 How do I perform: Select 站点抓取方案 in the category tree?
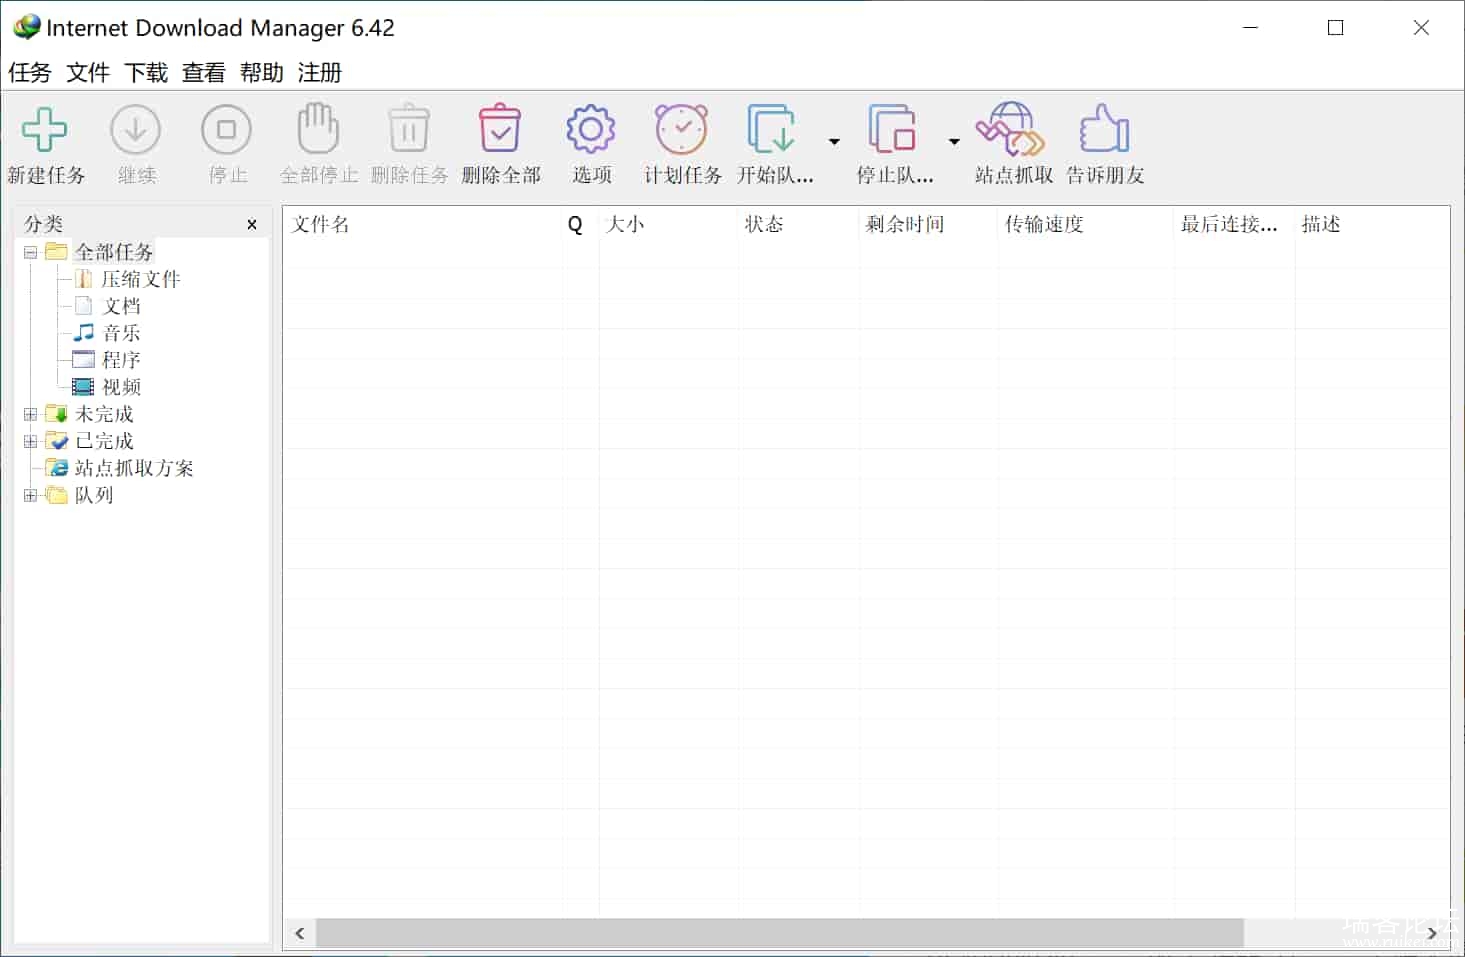click(x=133, y=468)
